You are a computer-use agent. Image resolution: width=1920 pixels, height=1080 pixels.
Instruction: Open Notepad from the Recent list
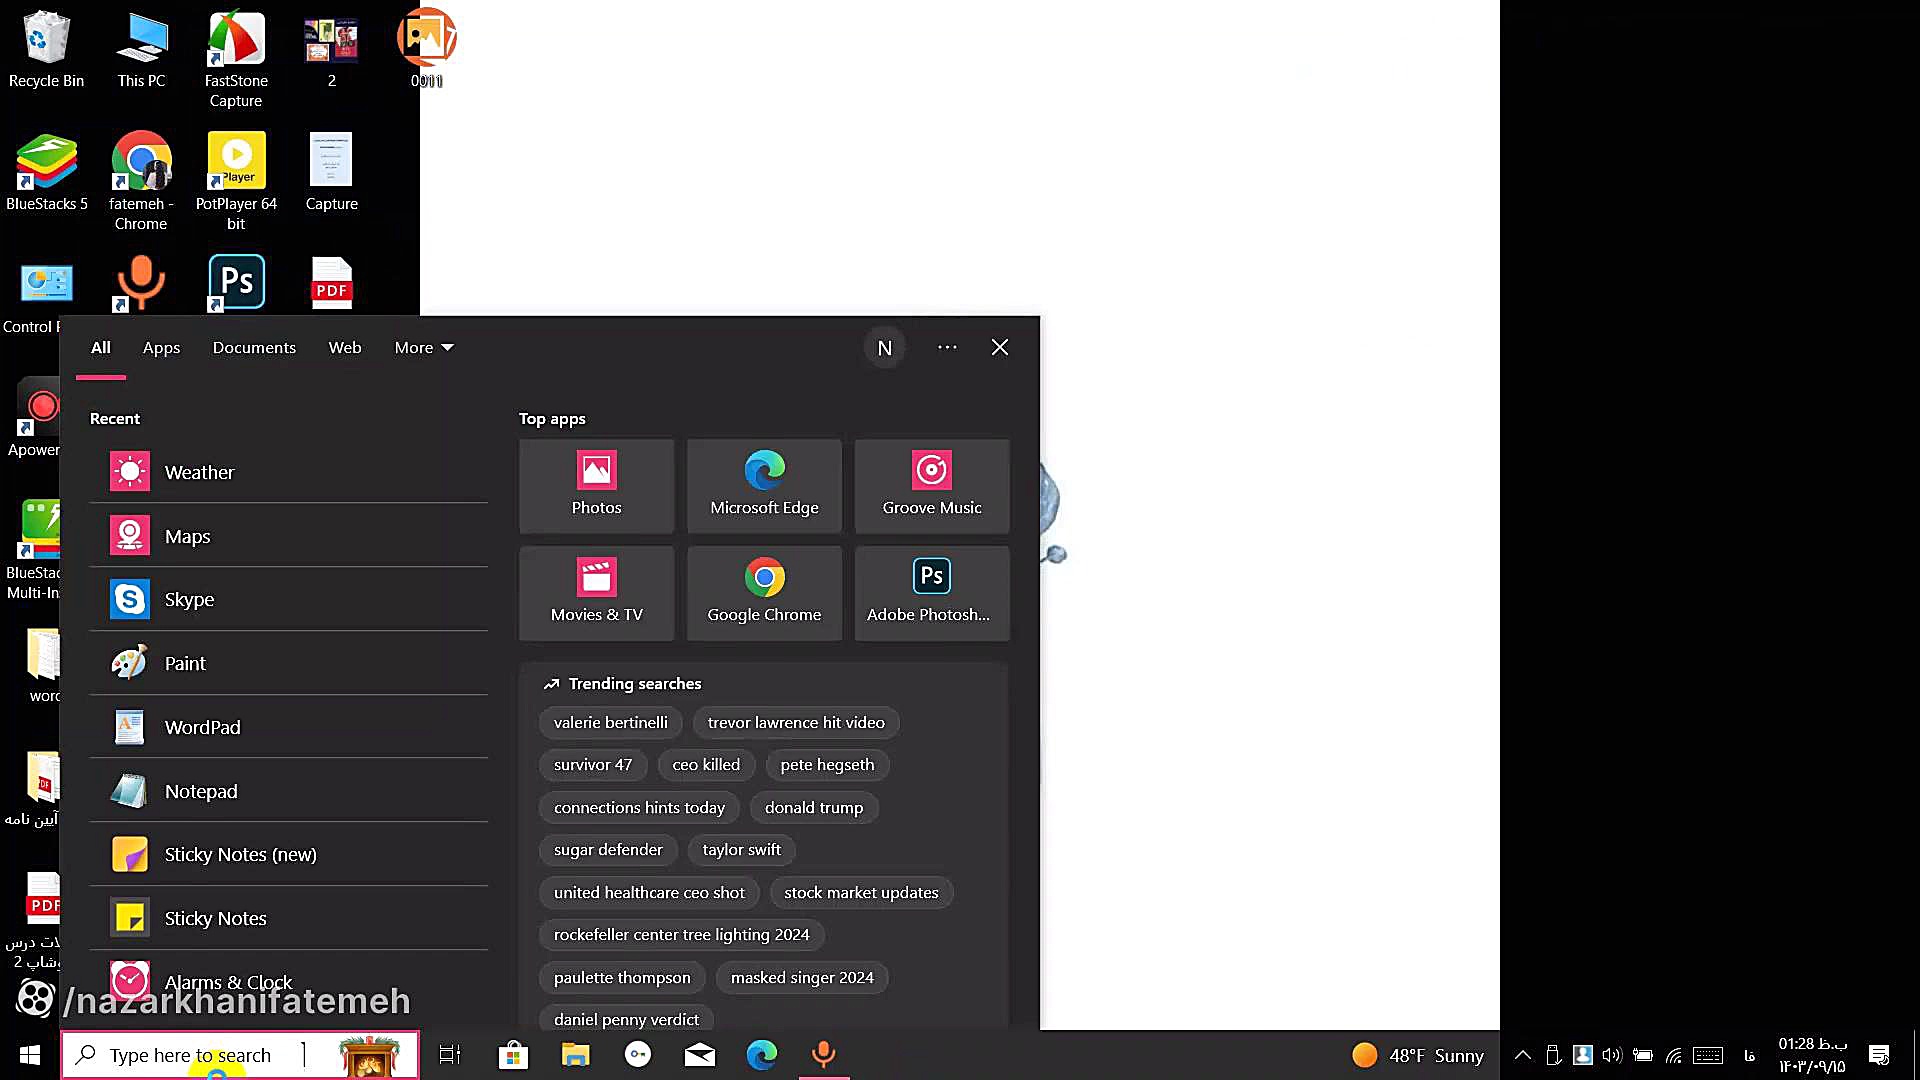click(x=288, y=791)
